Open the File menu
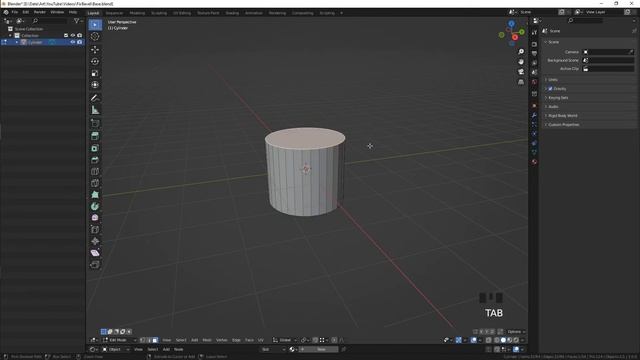This screenshot has height=360, width=640. (15, 12)
